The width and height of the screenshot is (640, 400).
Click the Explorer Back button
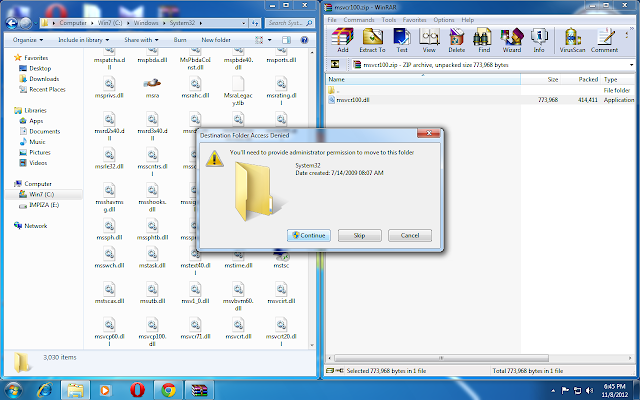pyautogui.click(x=11, y=23)
